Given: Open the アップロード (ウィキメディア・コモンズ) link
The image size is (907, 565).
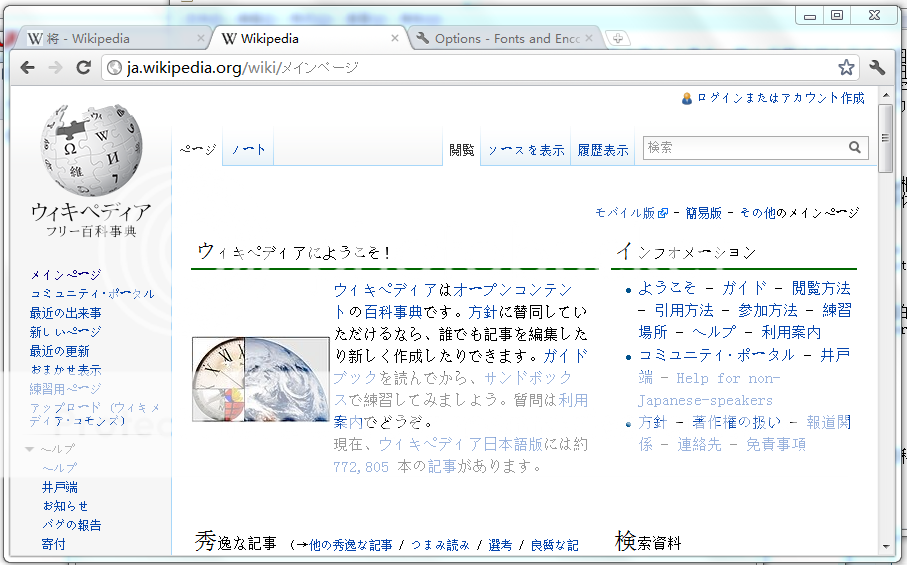Looking at the screenshot, I should (x=95, y=415).
